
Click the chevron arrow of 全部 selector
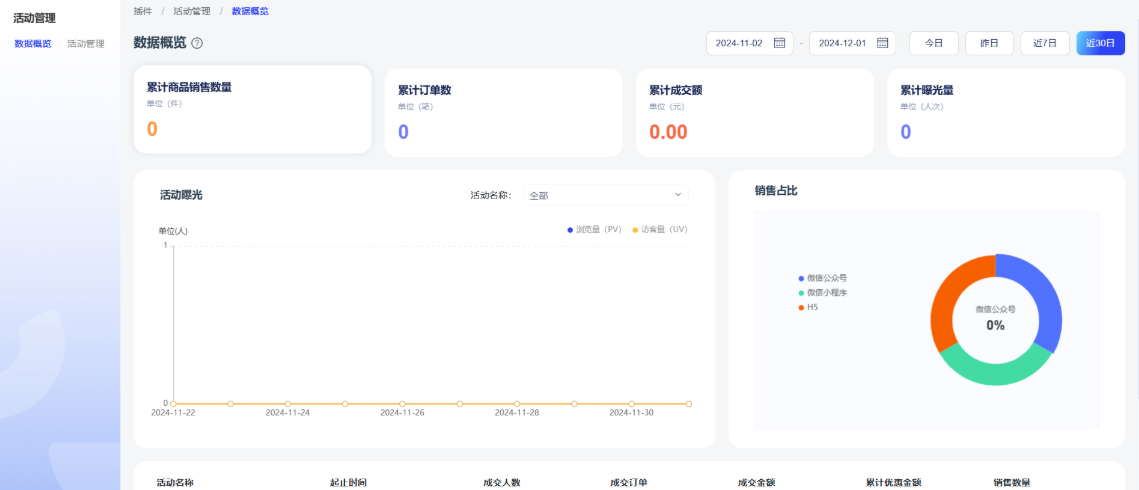click(x=678, y=195)
